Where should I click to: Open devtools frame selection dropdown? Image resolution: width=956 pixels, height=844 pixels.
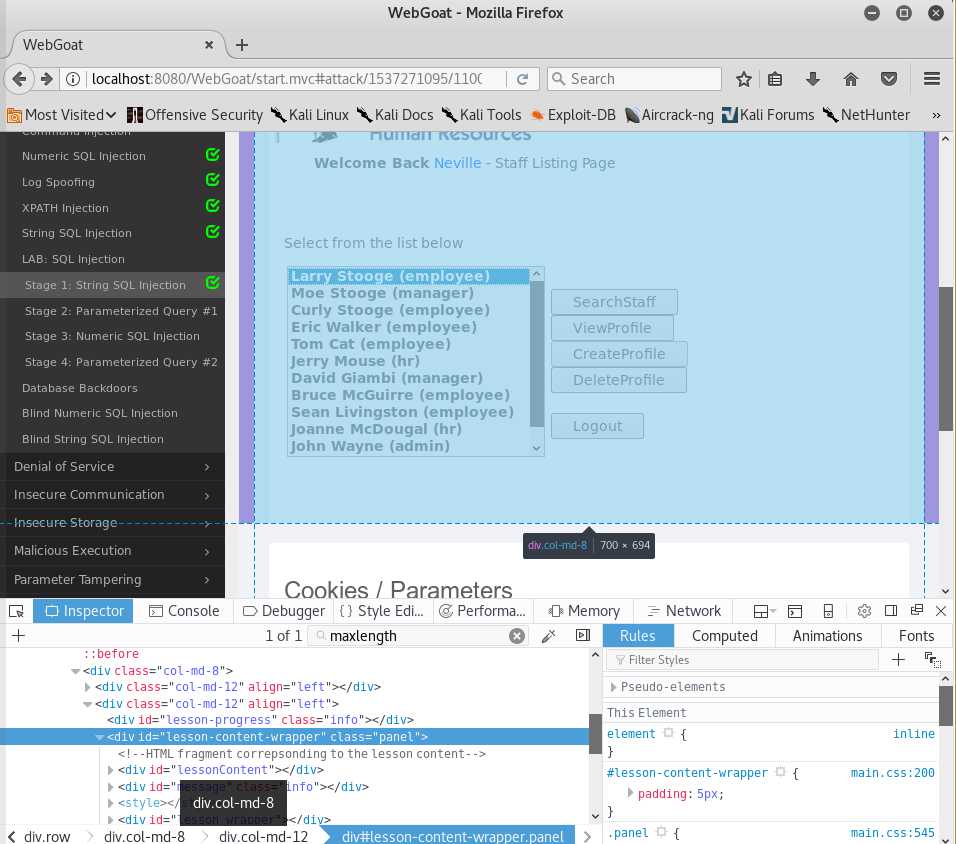click(764, 611)
